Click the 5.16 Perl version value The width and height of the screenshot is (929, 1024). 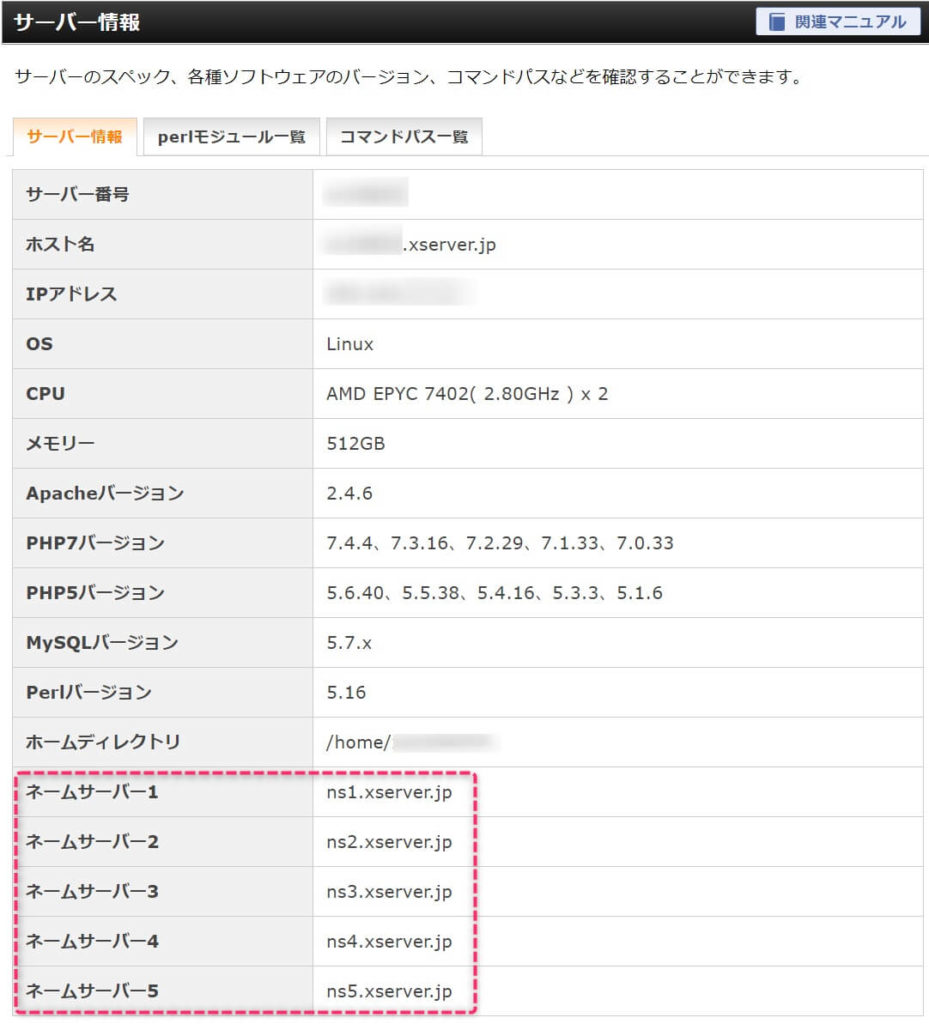(346, 692)
